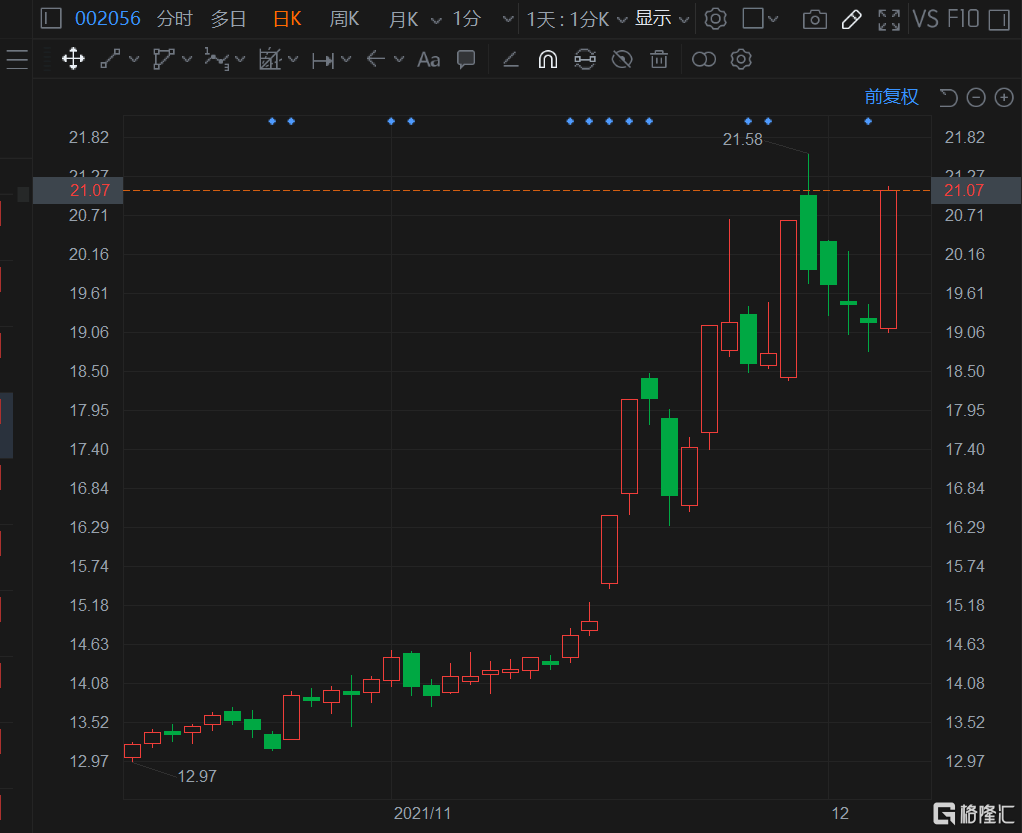Screen dimensions: 1022x833
Task: Toggle the right side panel icon
Action: click(999, 20)
